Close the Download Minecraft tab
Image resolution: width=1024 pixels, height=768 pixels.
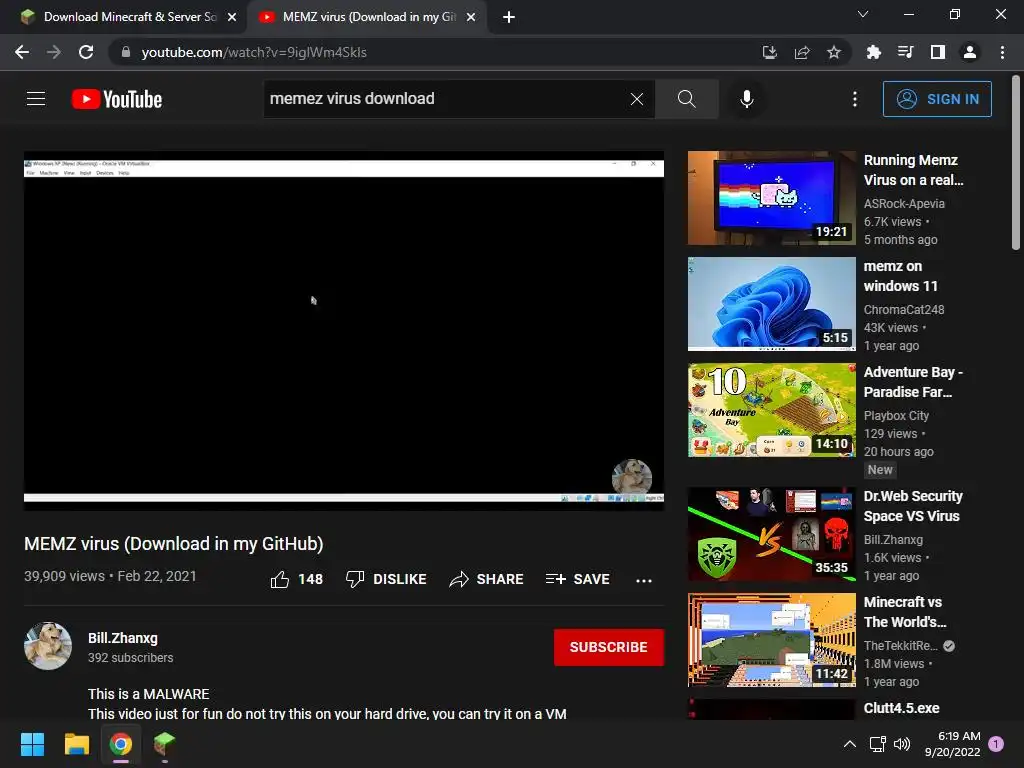click(232, 17)
